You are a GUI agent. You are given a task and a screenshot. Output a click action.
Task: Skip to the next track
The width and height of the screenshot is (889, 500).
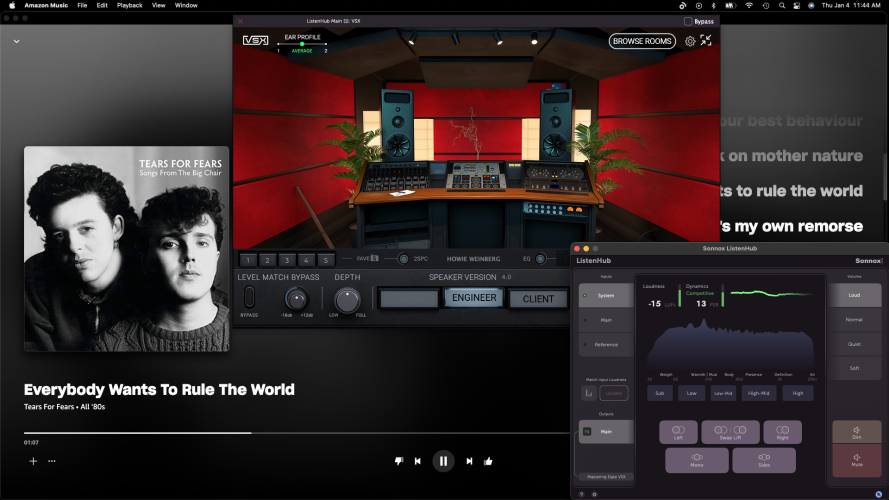469,461
